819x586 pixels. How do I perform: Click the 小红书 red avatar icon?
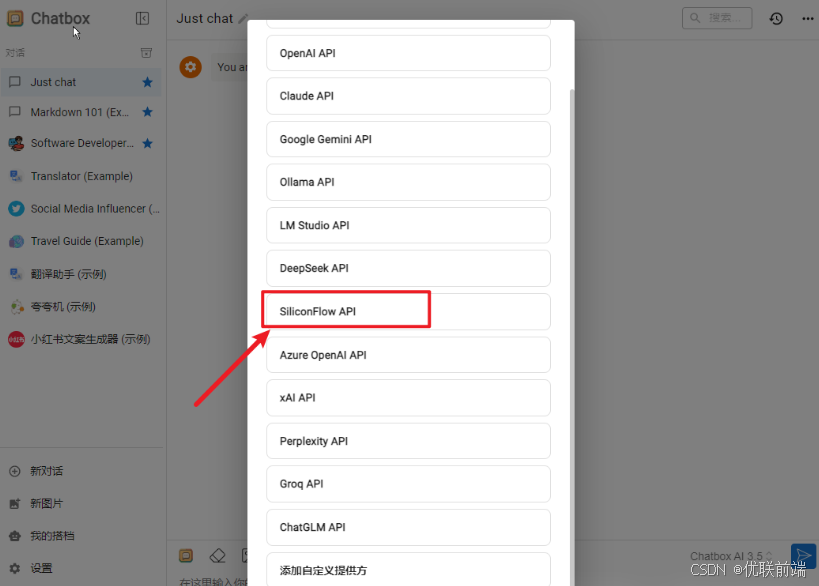point(16,339)
